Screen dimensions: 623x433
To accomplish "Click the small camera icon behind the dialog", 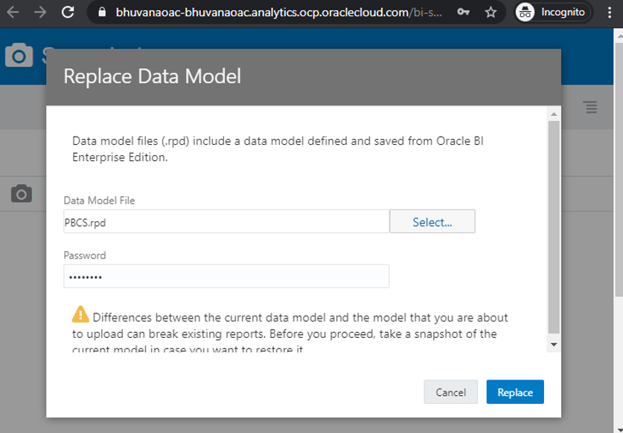I will point(22,193).
